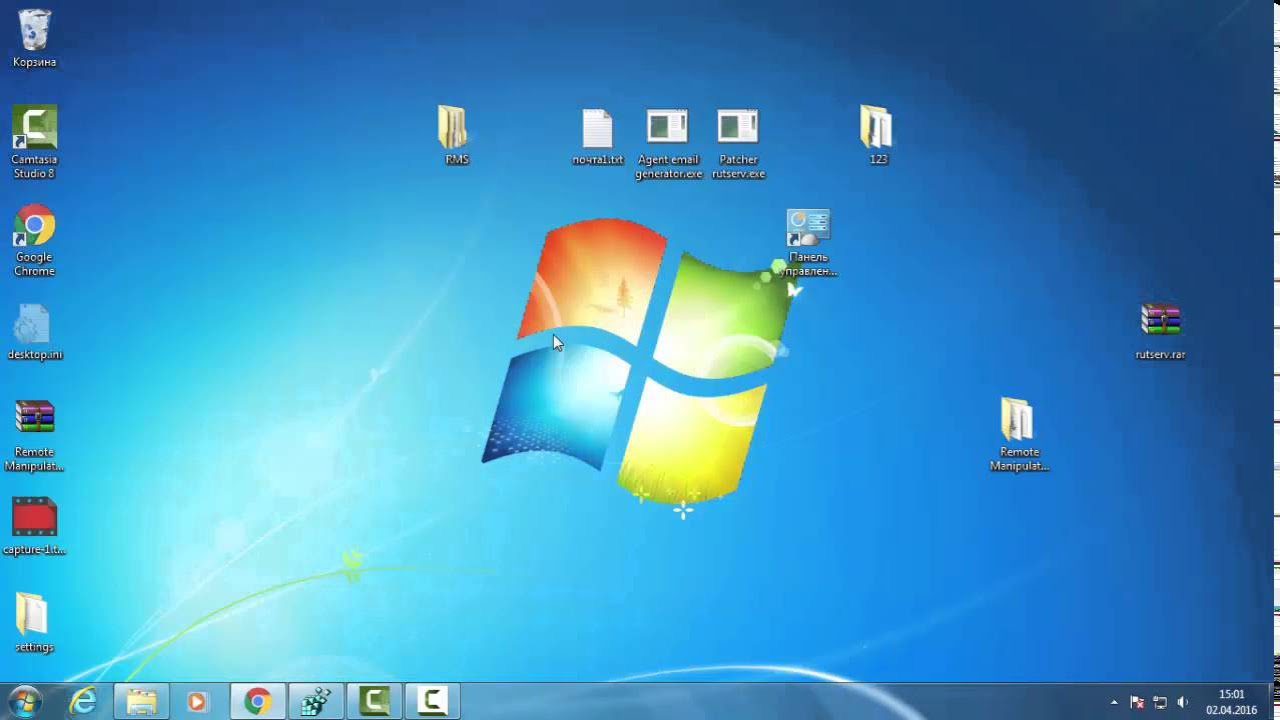
Task: Open the Action Center flag tray icon
Action: pyautogui.click(x=1137, y=702)
